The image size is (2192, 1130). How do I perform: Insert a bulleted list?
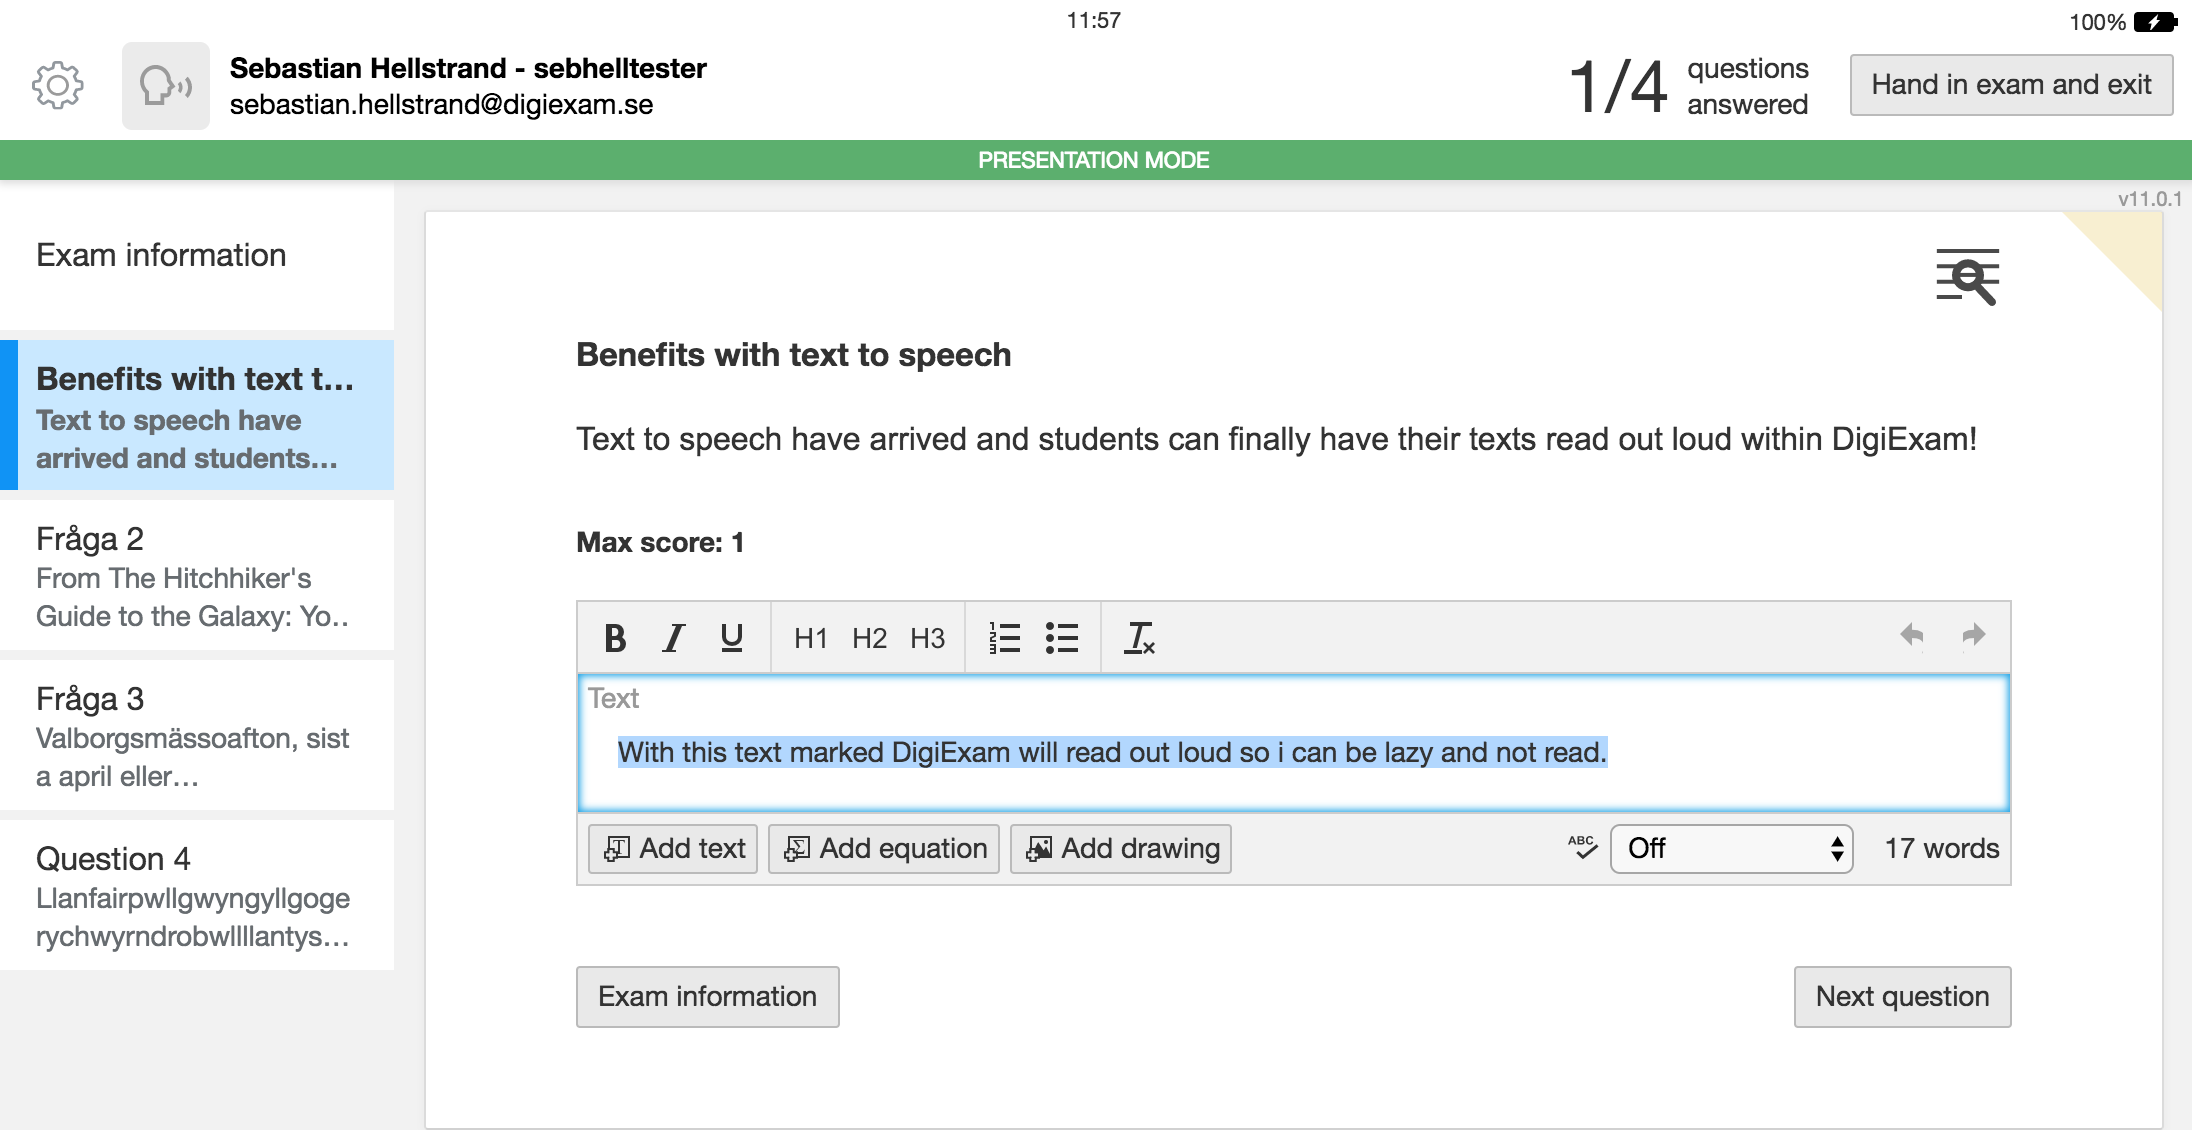coord(1062,637)
